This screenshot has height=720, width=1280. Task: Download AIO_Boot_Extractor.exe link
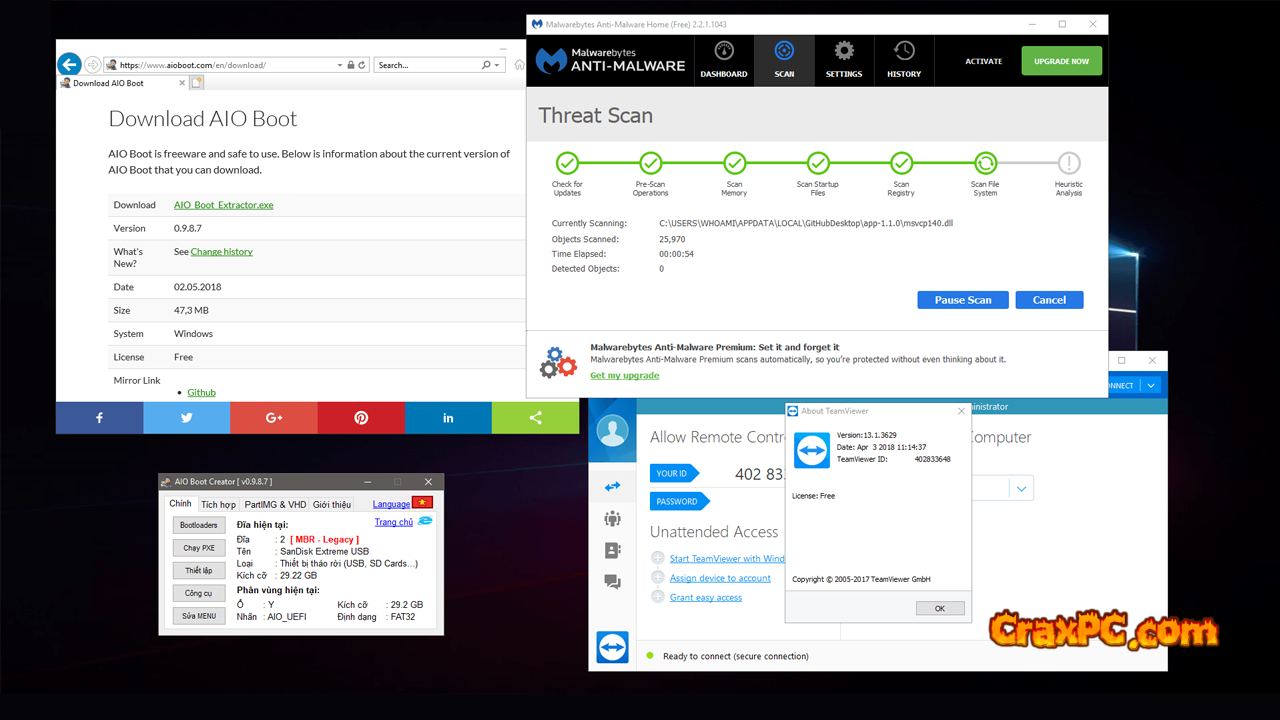coord(224,205)
